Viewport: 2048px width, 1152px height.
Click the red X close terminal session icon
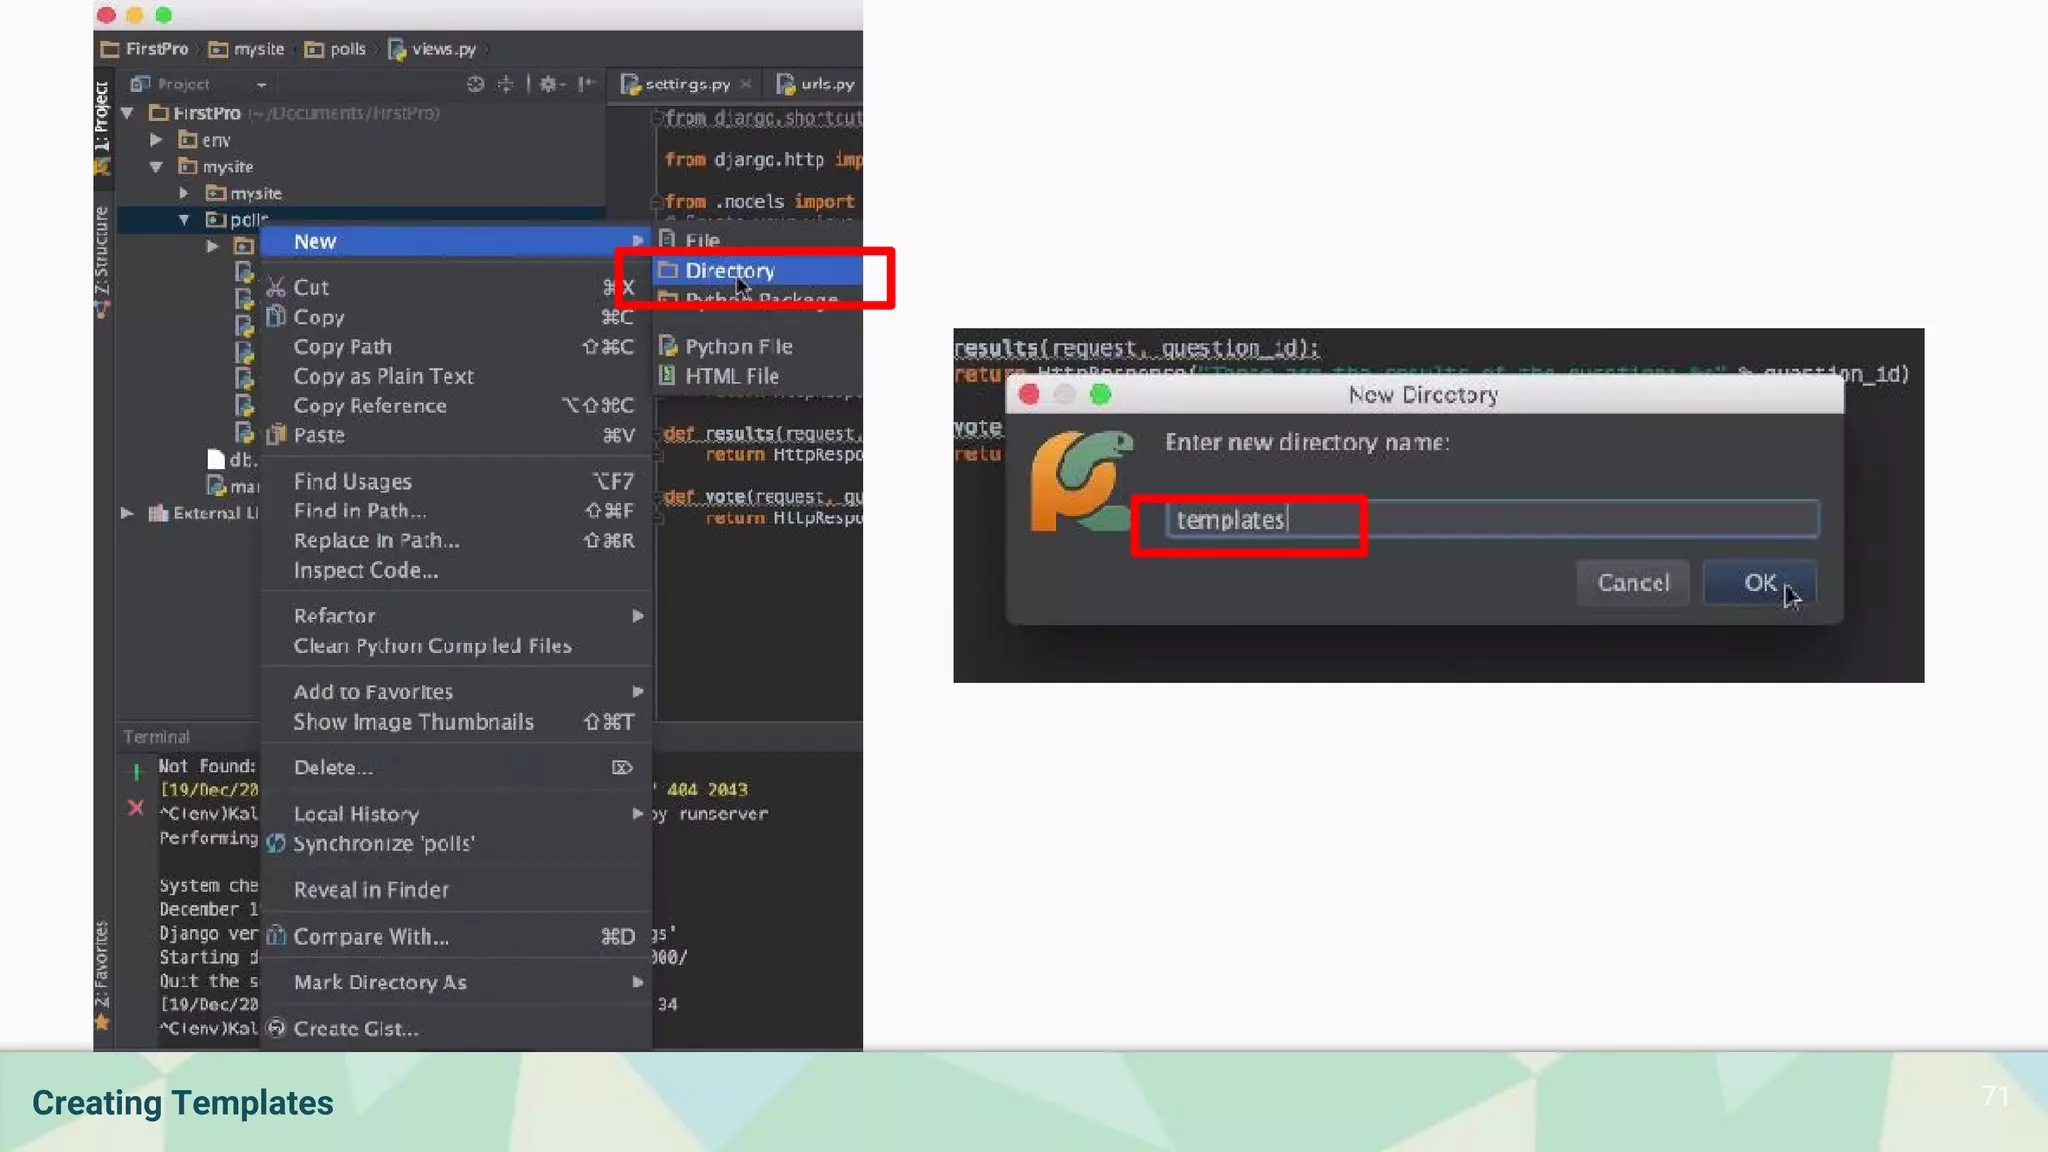(x=136, y=807)
